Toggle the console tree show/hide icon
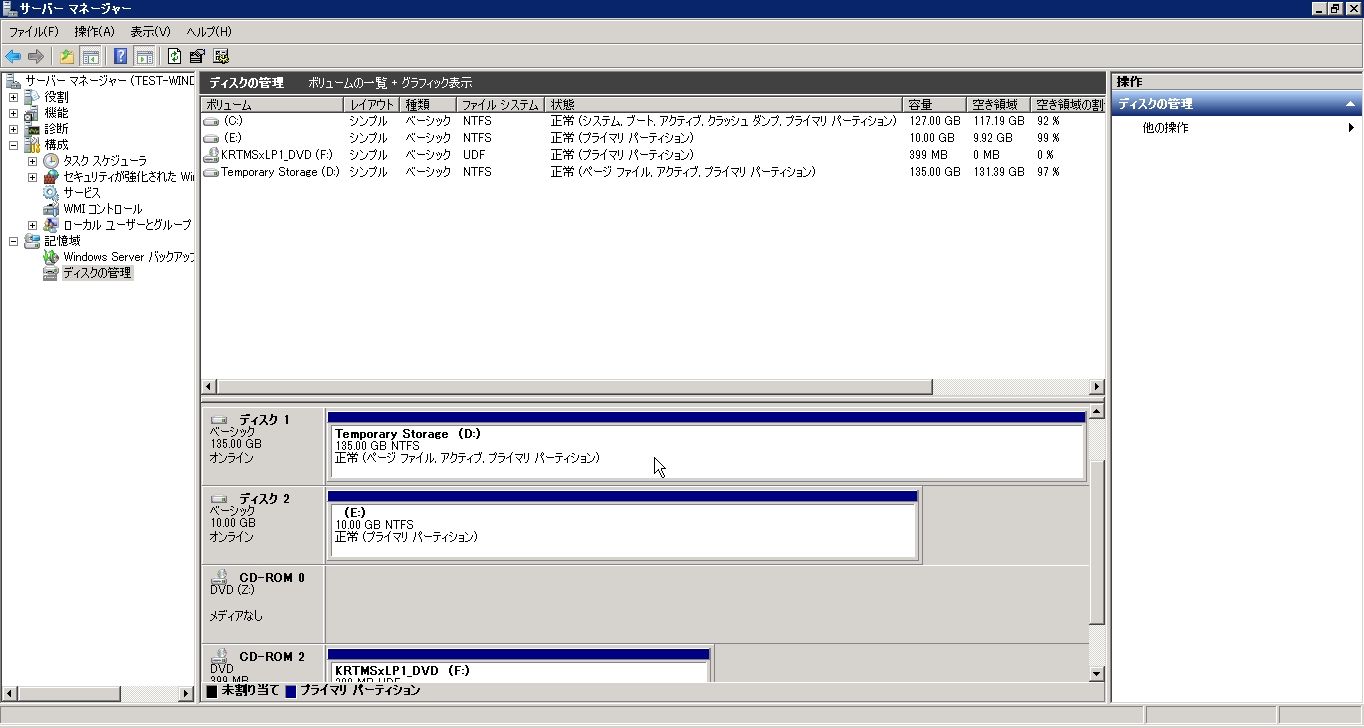Screen dimensions: 1364x728 (x=90, y=56)
